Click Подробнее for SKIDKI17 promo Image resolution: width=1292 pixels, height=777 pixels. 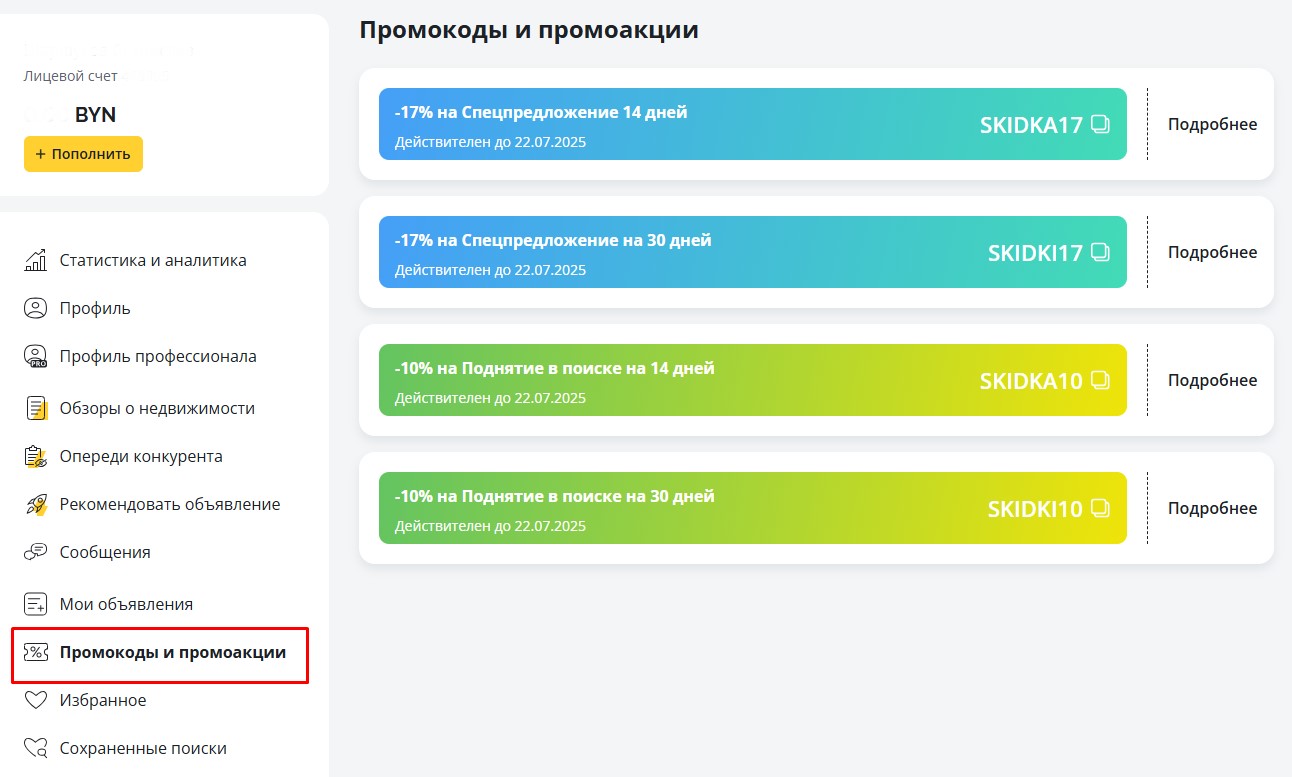click(1212, 252)
